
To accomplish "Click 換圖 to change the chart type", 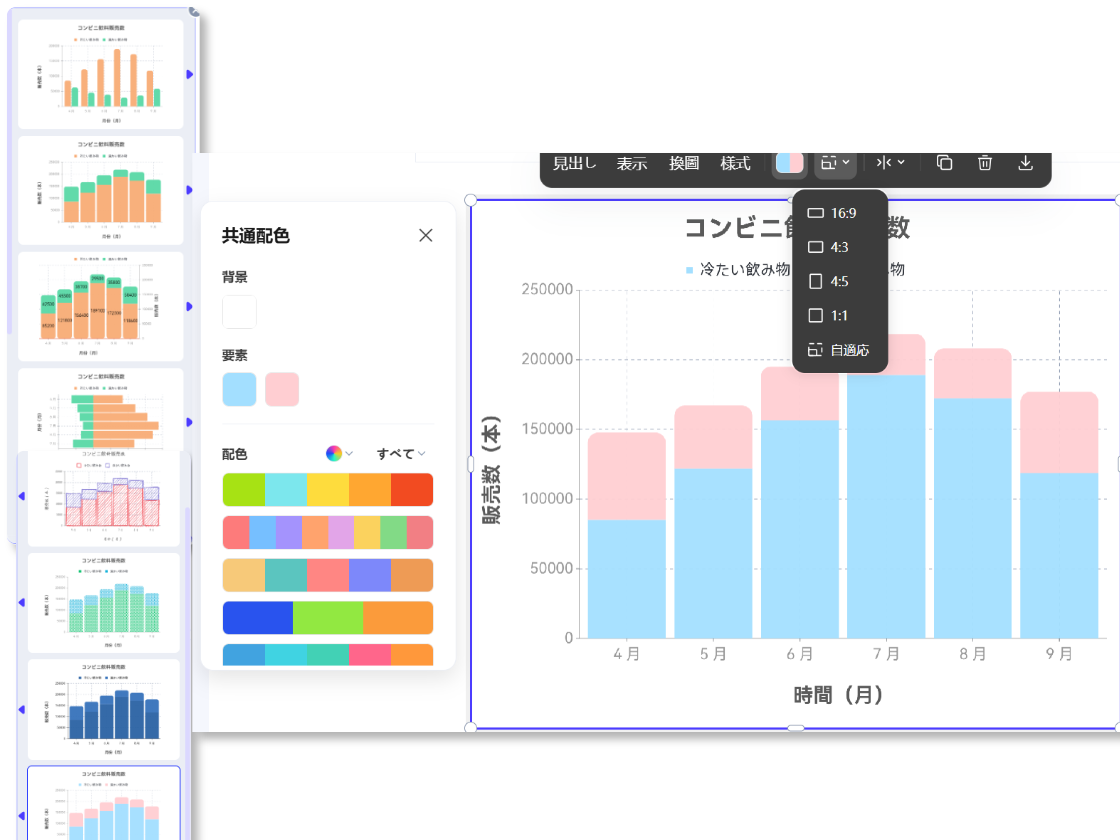I will click(x=683, y=163).
